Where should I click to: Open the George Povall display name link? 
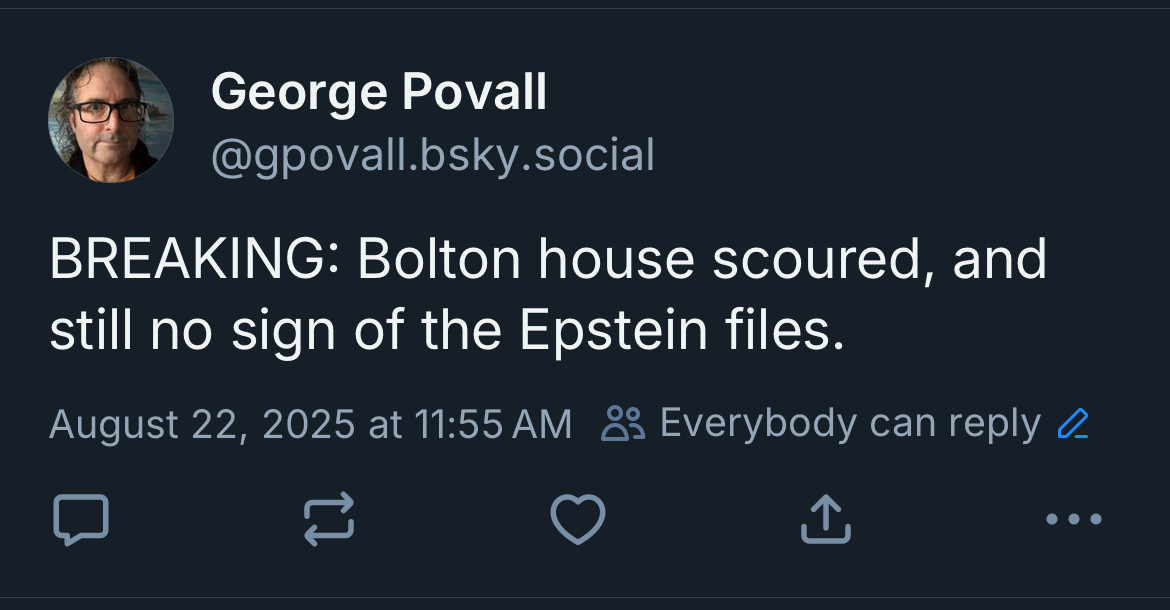point(379,92)
